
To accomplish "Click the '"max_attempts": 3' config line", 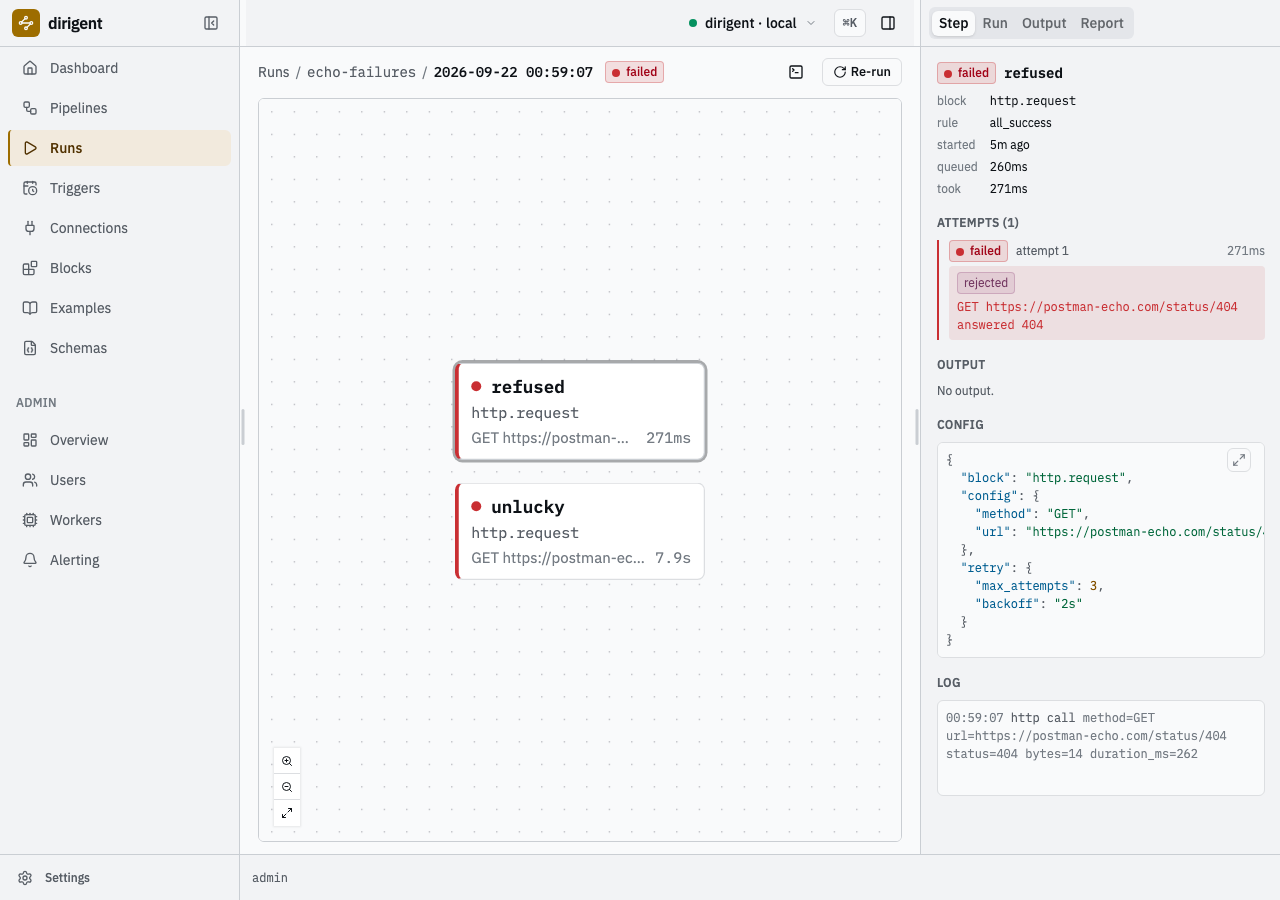I will (1039, 586).
